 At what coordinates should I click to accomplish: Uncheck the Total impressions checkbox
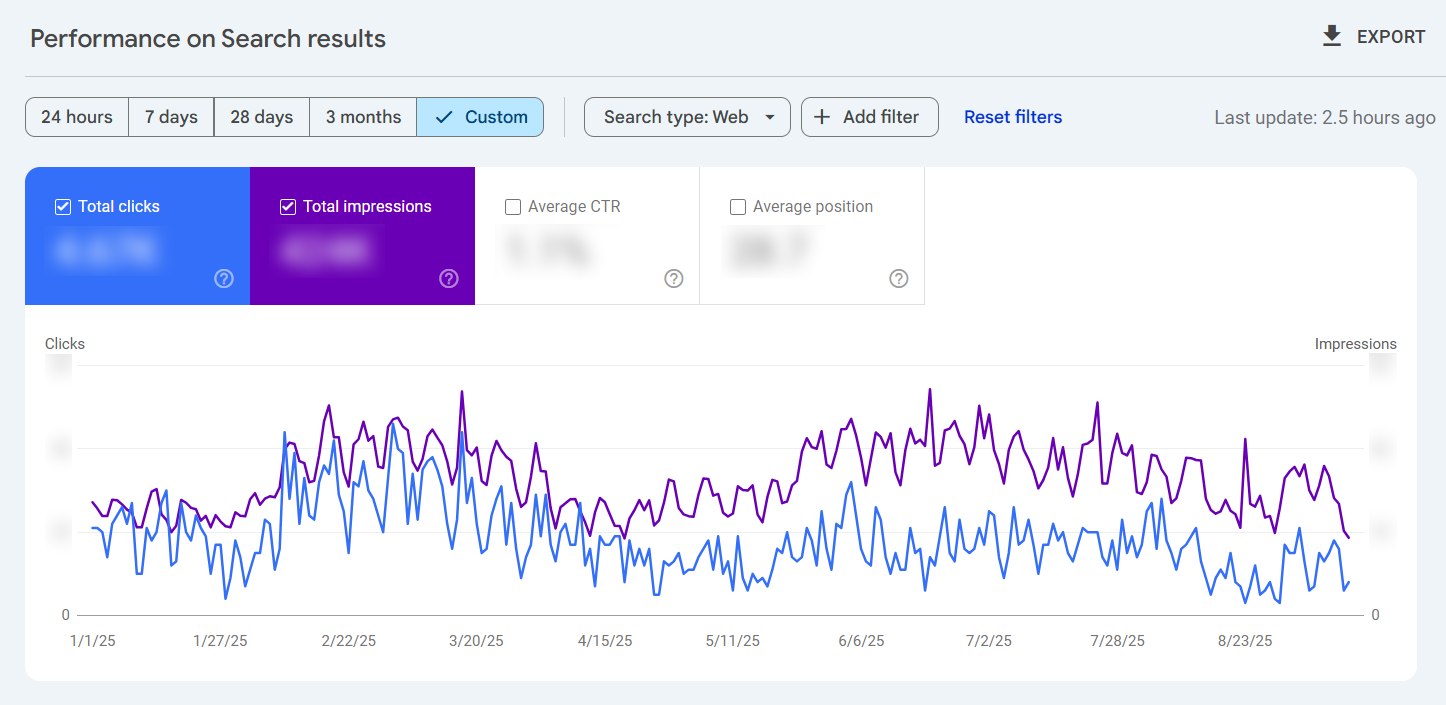pos(288,206)
